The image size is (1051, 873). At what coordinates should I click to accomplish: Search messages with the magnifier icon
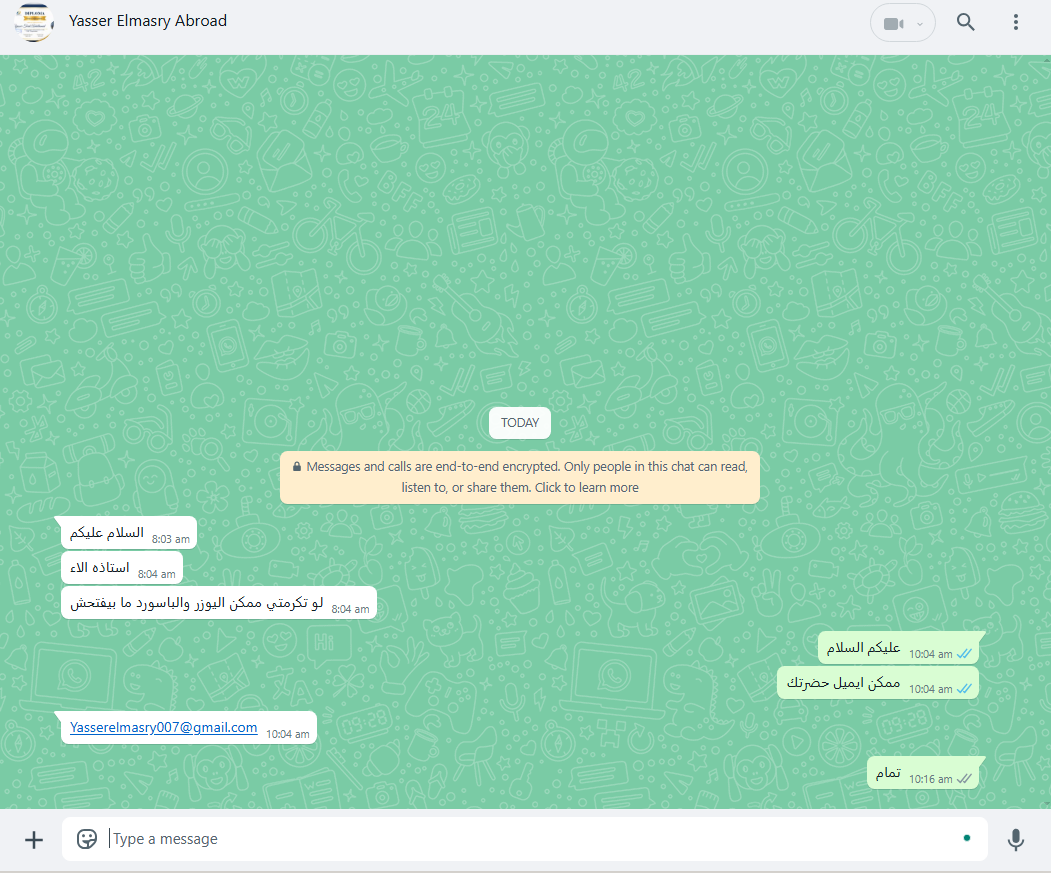[x=965, y=22]
